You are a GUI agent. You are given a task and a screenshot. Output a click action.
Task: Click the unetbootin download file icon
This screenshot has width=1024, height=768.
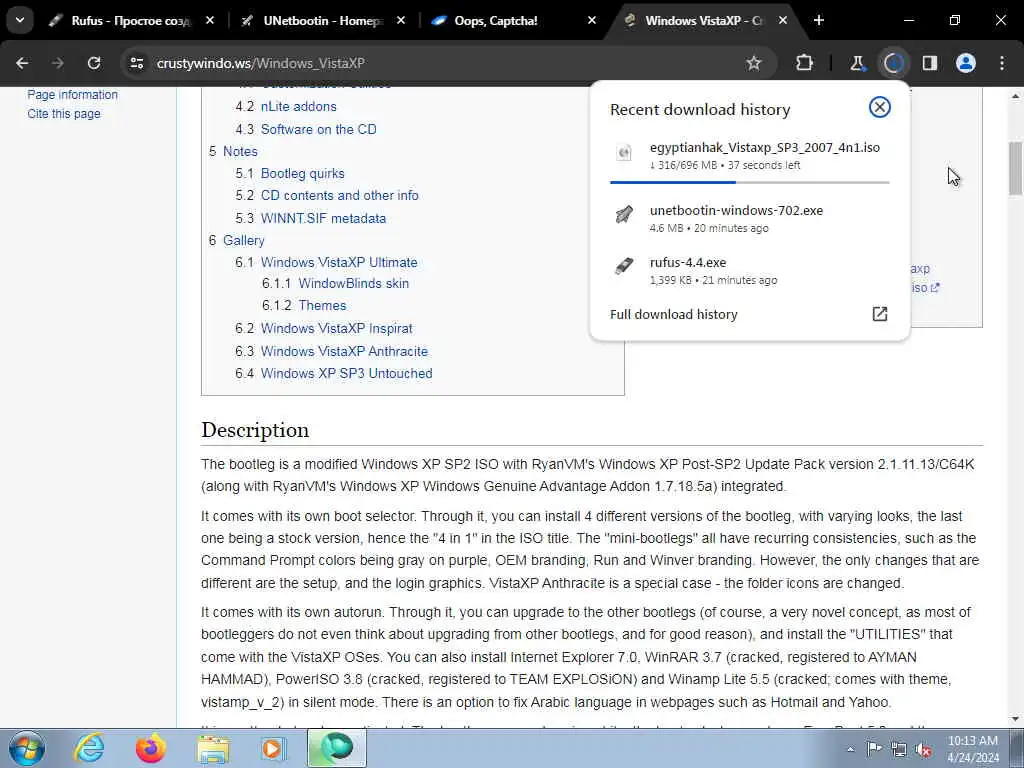(x=624, y=214)
